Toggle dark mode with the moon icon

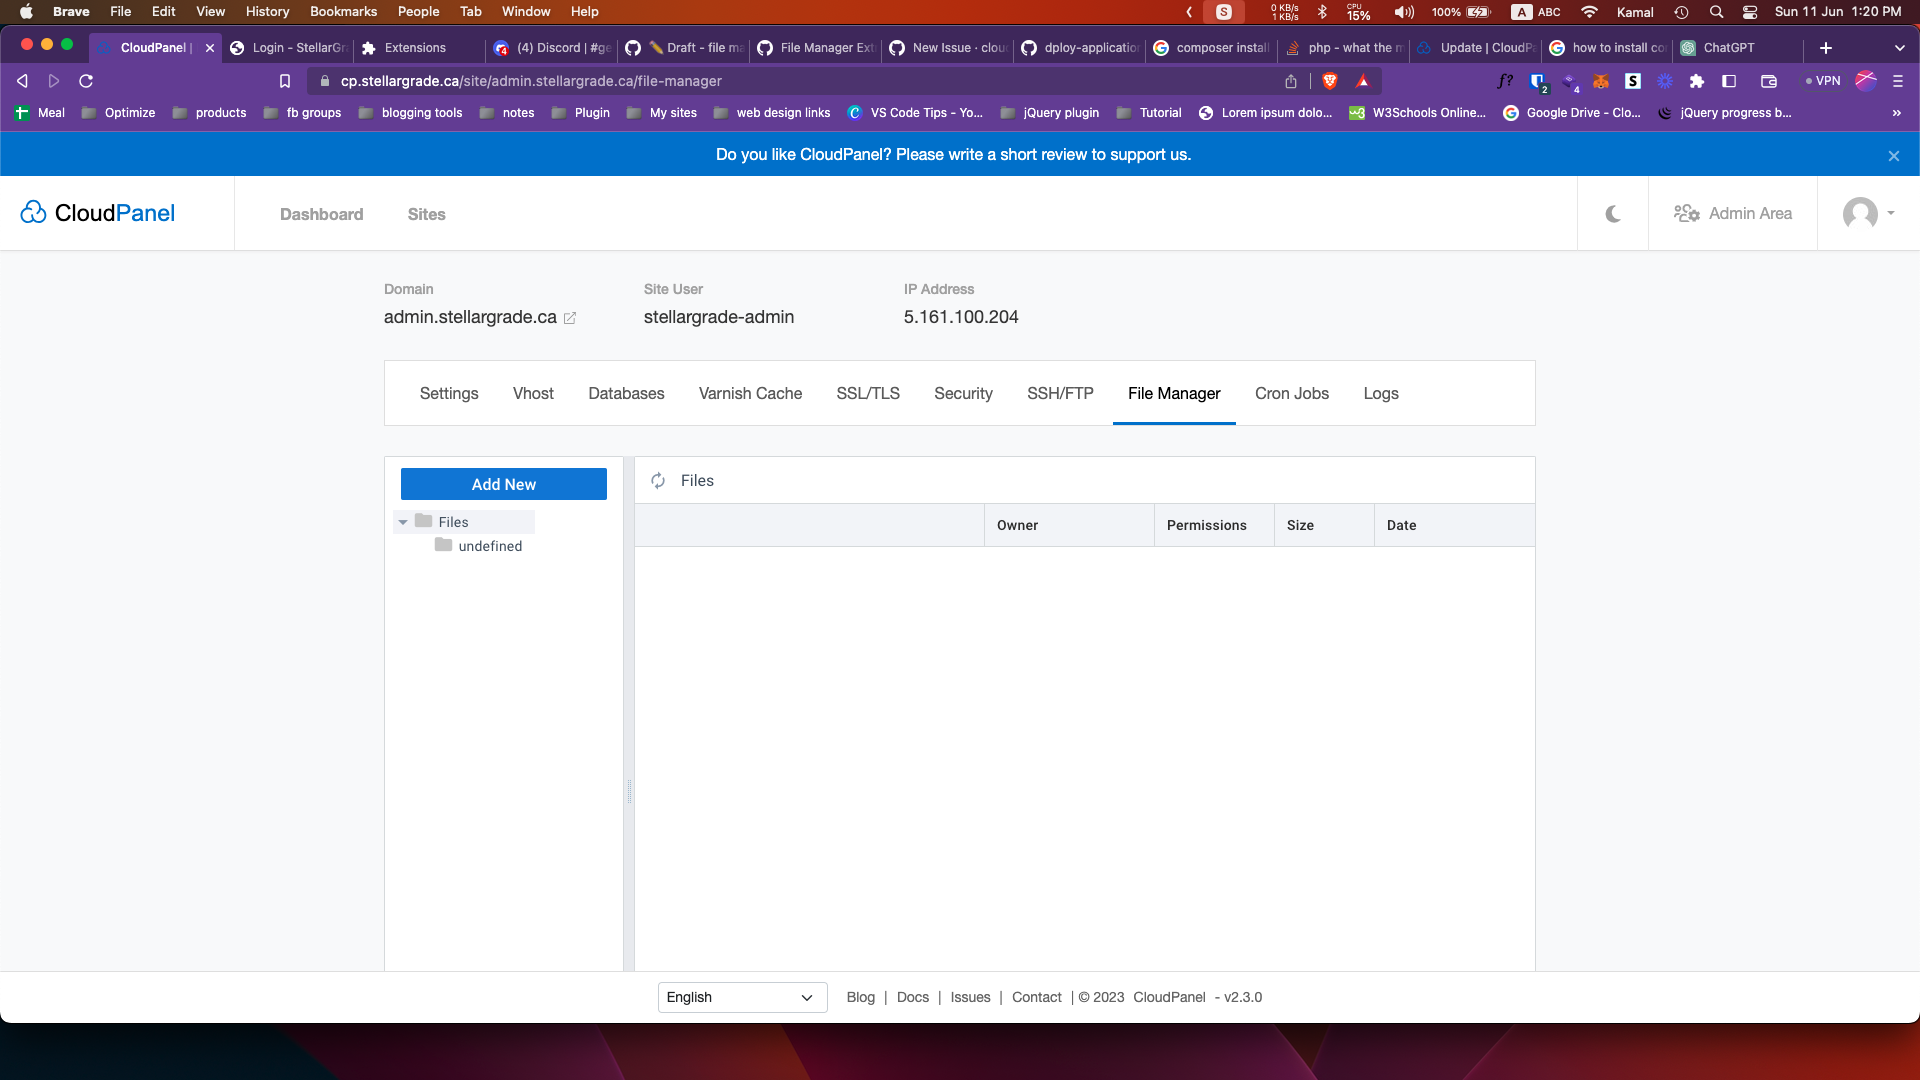(1612, 213)
